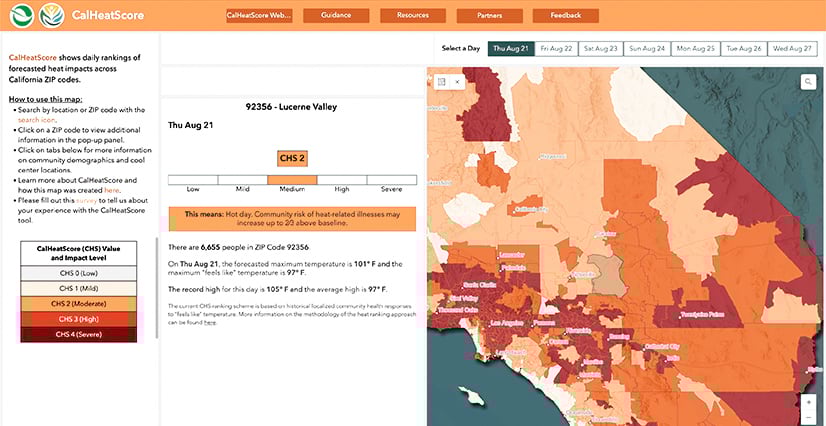Click the Santa Clarita label on map

point(480,285)
